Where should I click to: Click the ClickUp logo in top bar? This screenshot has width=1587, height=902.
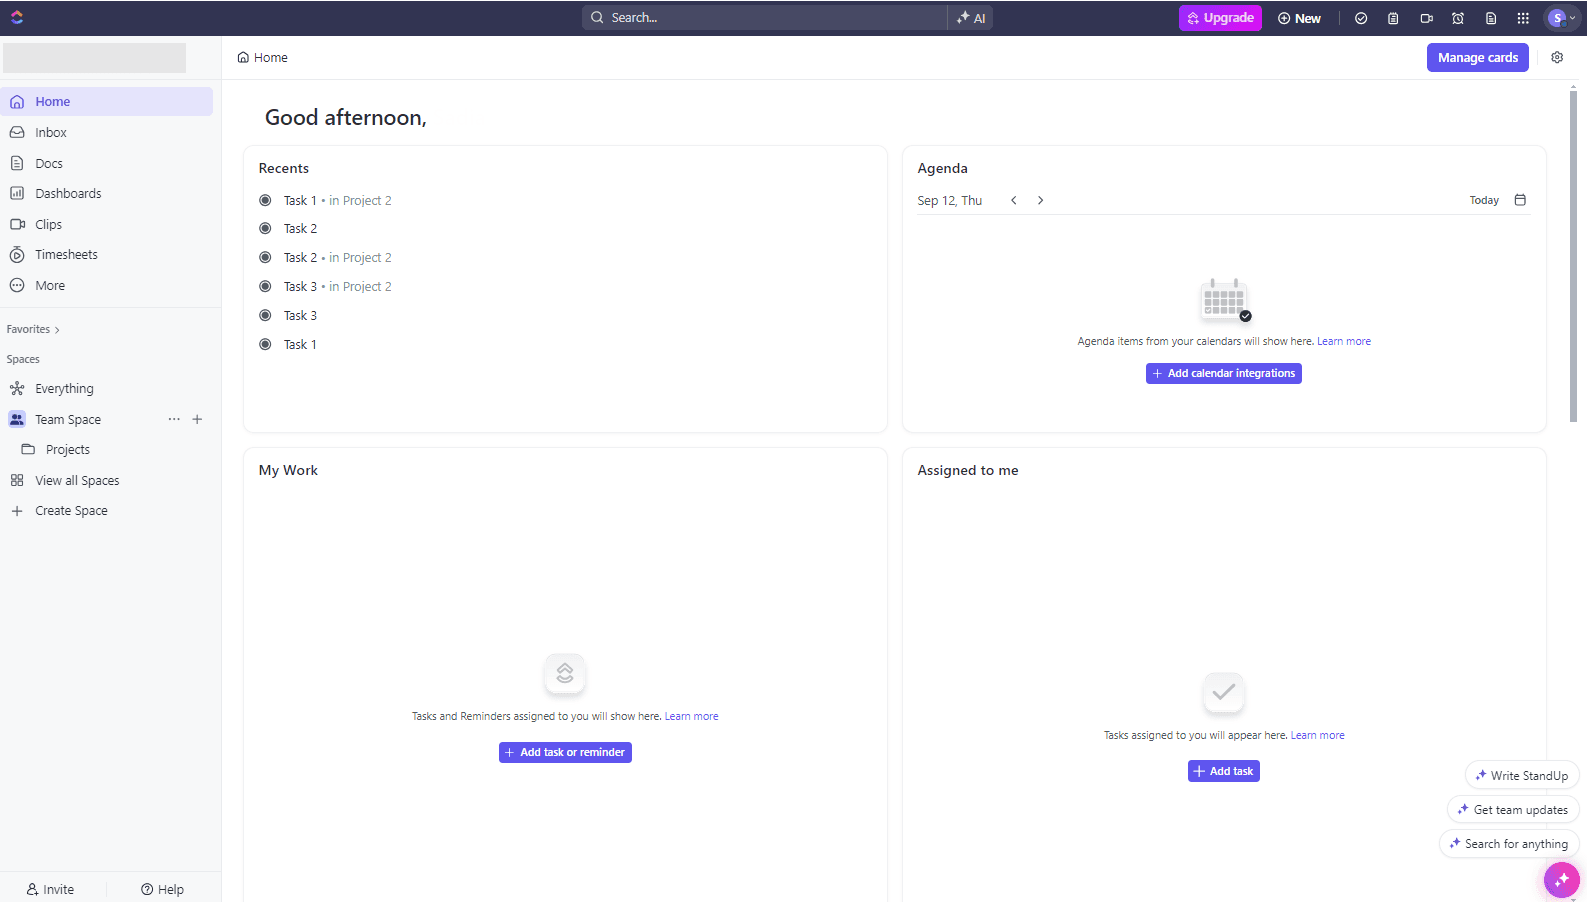pyautogui.click(x=17, y=17)
